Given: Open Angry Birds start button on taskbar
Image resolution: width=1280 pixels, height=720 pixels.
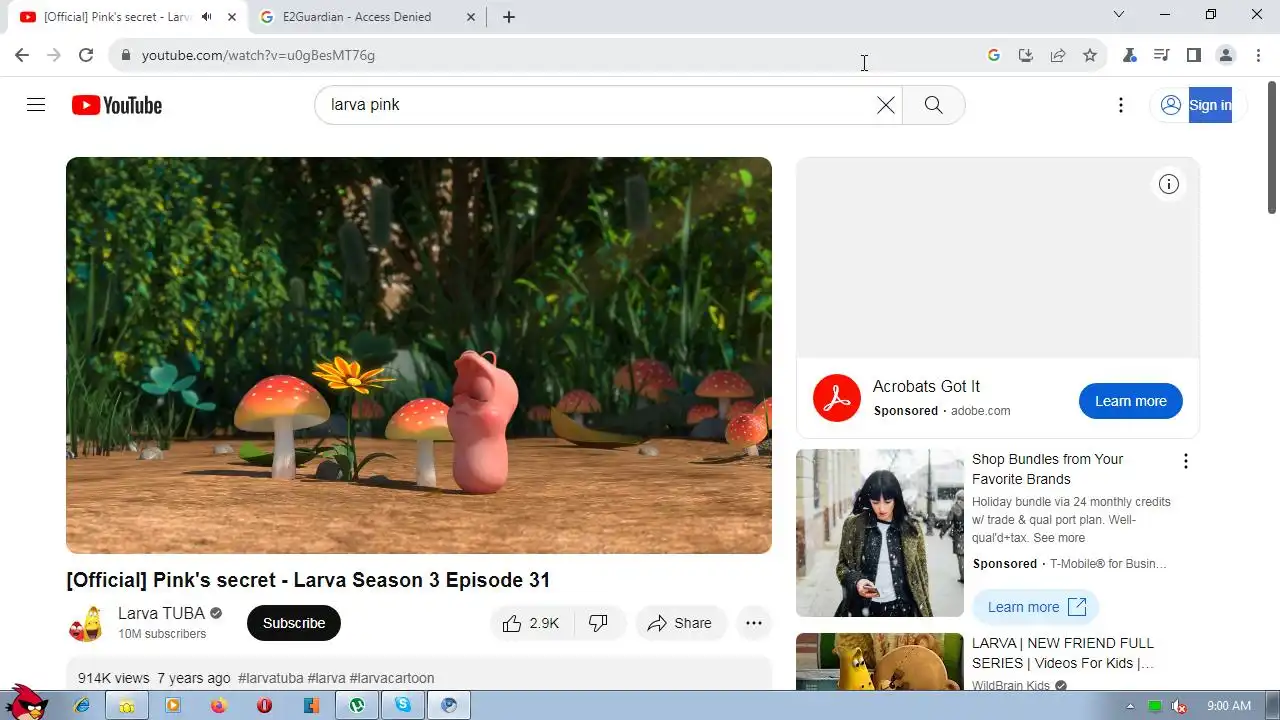Looking at the screenshot, I should [25, 703].
